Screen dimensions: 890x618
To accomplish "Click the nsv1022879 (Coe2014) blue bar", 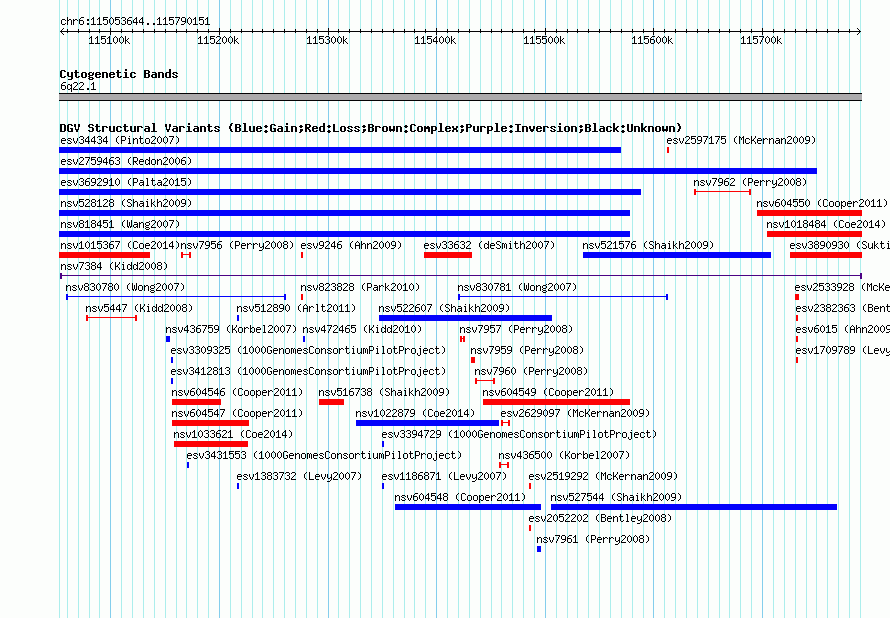I will [x=427, y=423].
